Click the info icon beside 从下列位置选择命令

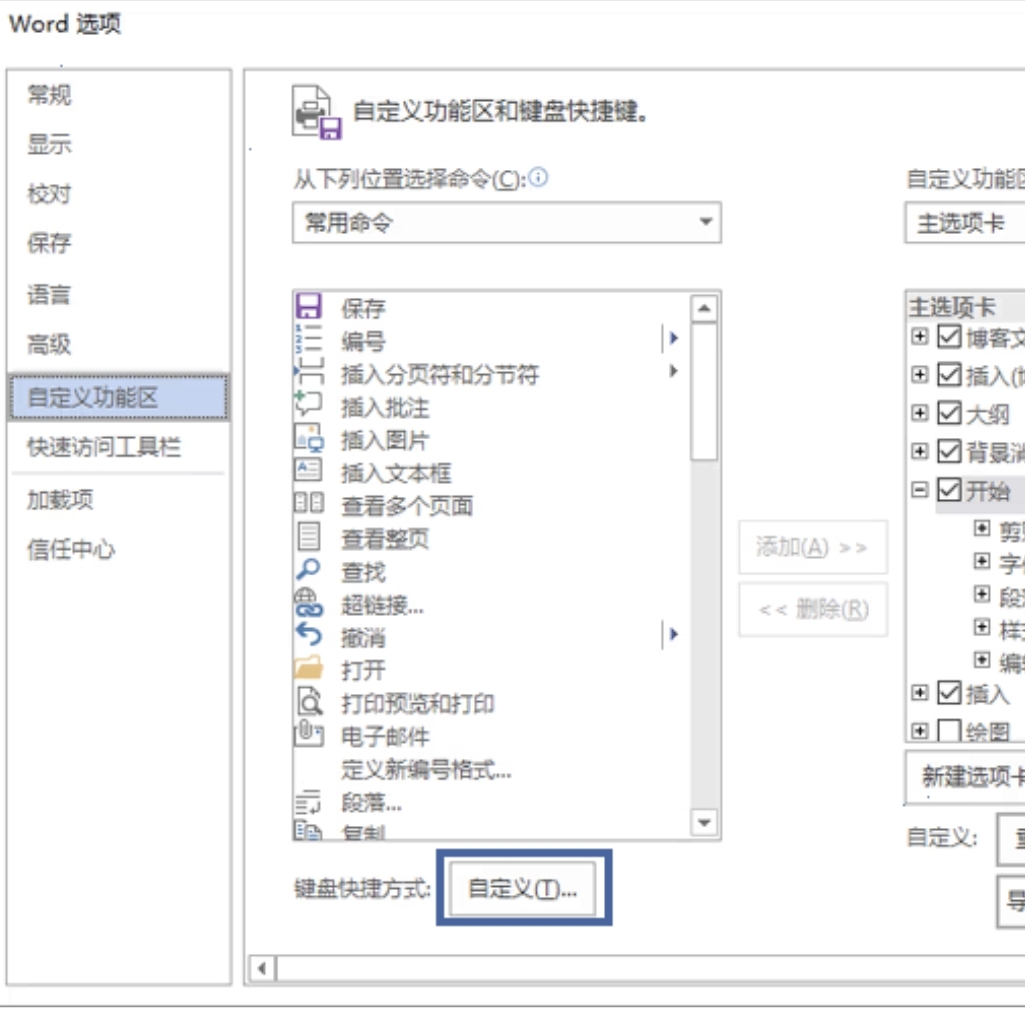[538, 177]
